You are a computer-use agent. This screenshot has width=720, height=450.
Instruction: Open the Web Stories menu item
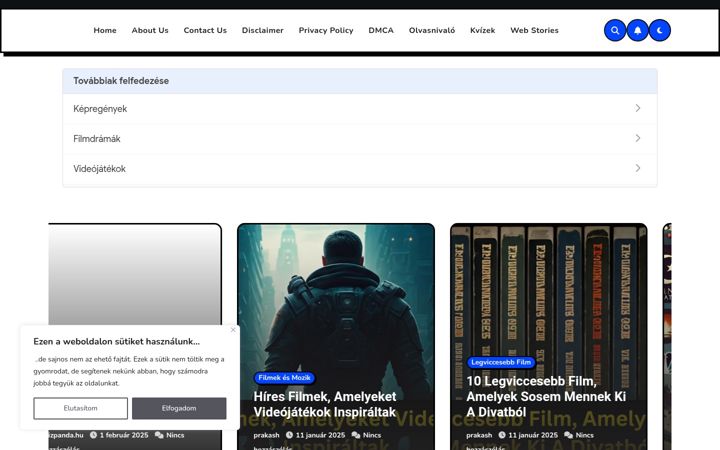534,30
